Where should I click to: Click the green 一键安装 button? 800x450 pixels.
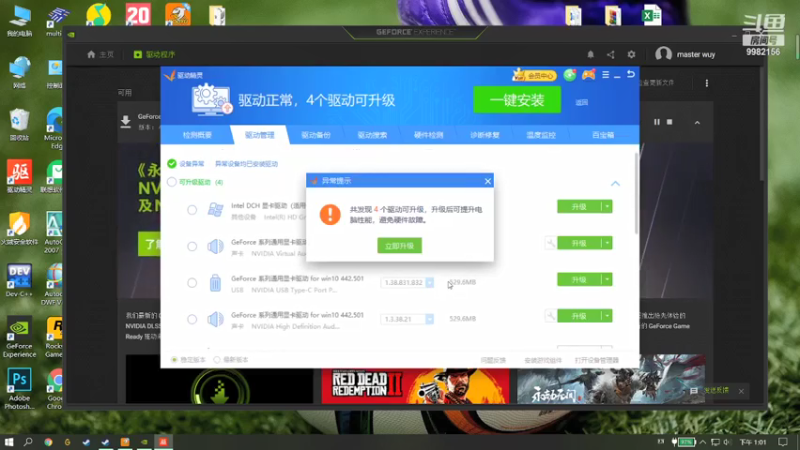coord(517,99)
